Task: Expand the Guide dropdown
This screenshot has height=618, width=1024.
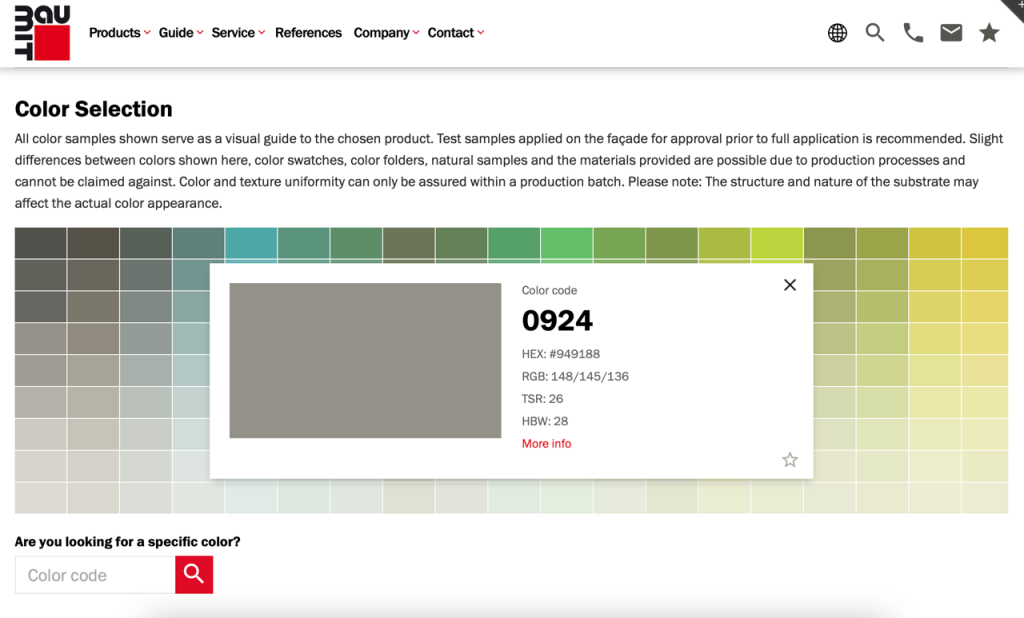Action: [x=180, y=33]
